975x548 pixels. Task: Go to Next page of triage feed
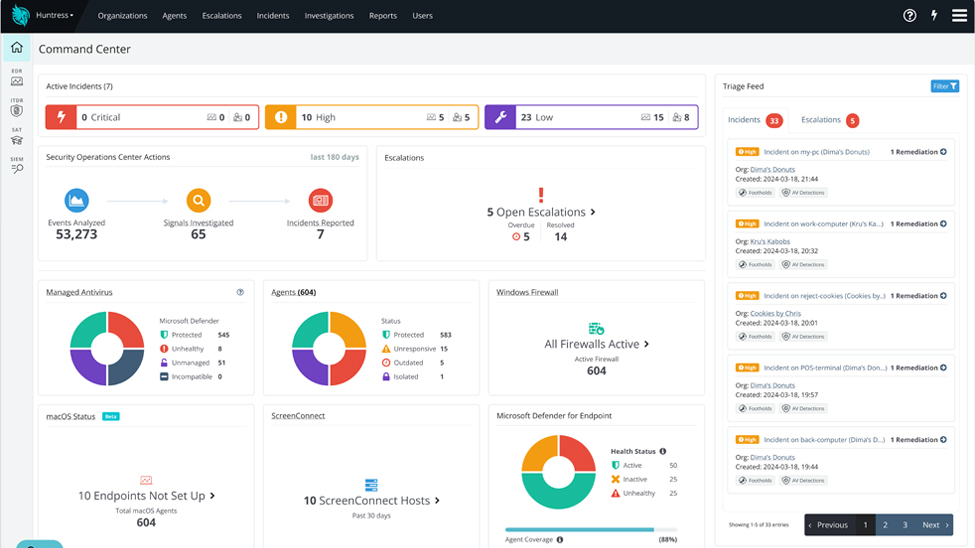[935, 525]
